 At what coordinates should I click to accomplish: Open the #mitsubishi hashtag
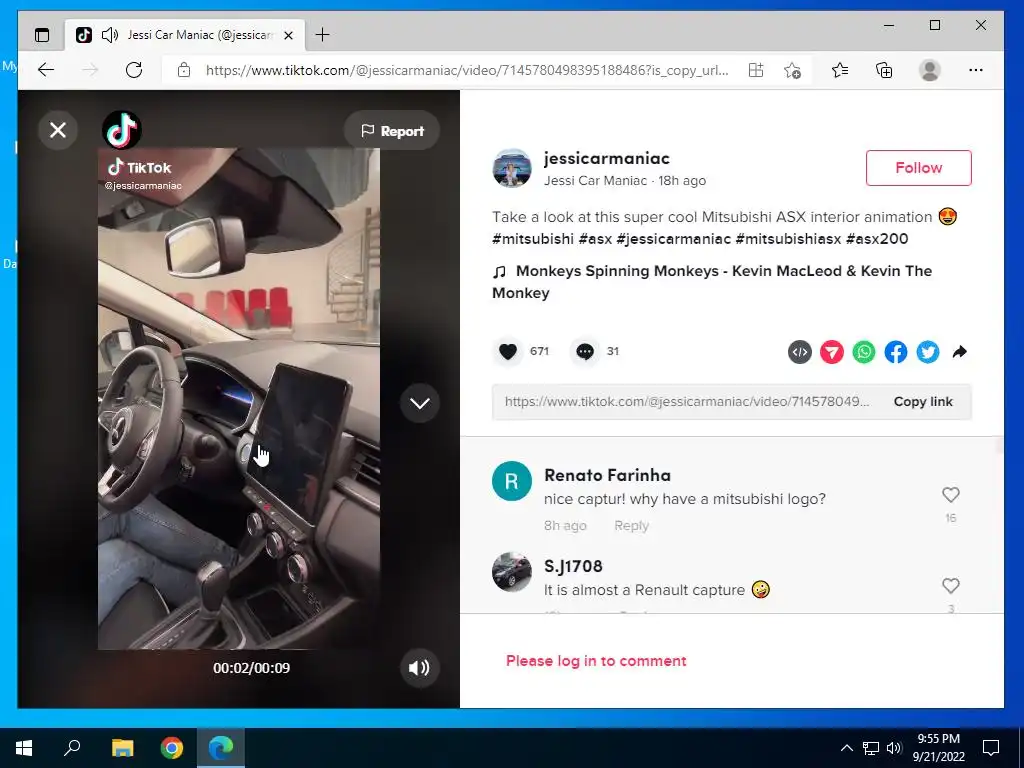pyautogui.click(x=533, y=239)
